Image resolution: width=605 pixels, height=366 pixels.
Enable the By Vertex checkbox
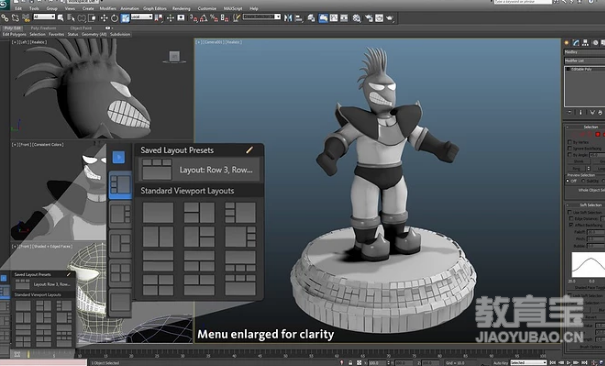point(570,142)
